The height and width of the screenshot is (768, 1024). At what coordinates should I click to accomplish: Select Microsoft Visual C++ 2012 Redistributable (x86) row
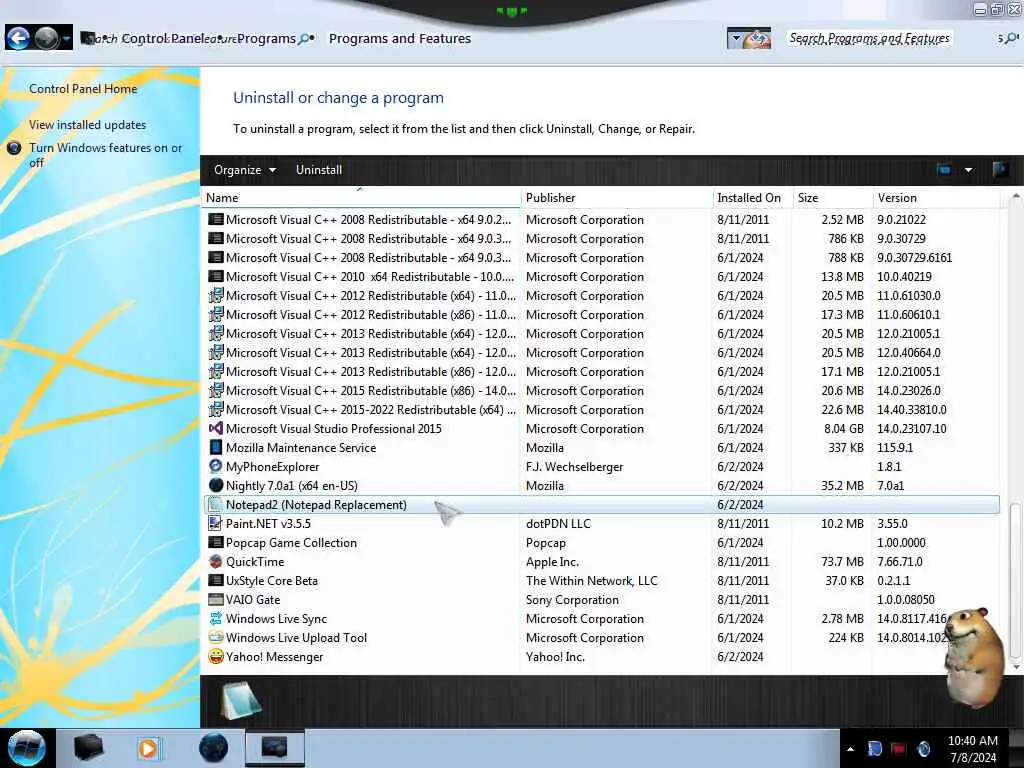[601, 314]
